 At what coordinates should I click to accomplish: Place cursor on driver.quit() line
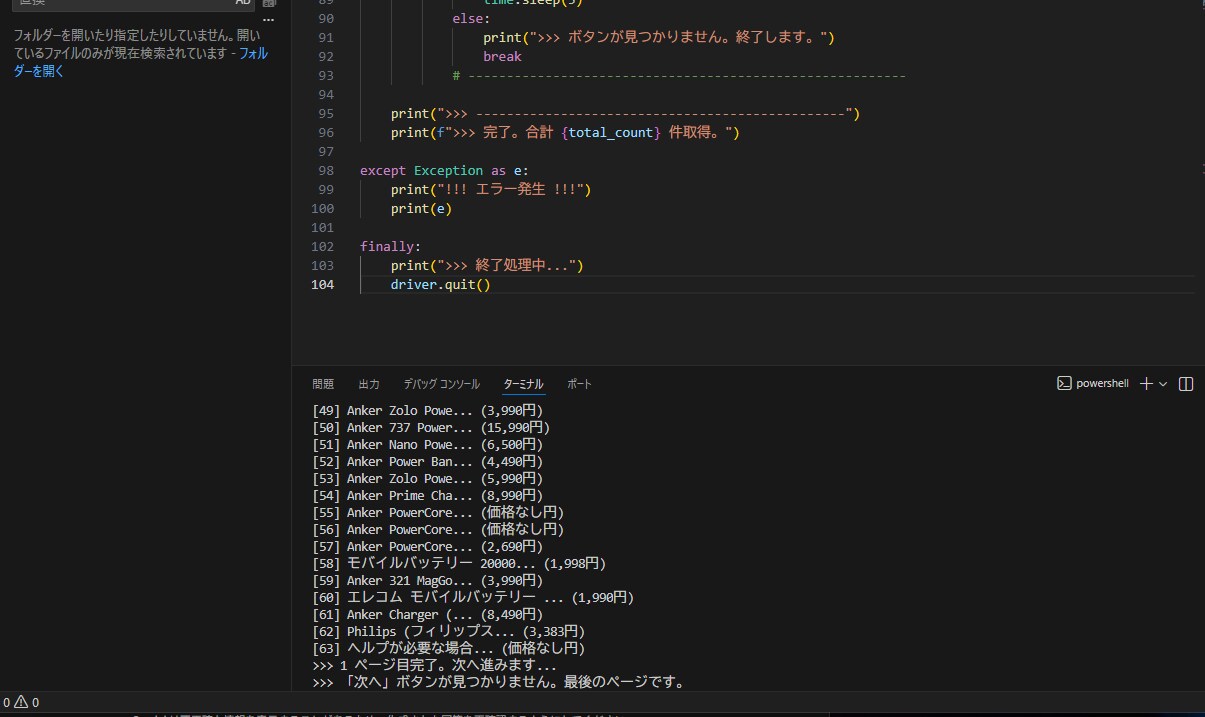click(441, 285)
